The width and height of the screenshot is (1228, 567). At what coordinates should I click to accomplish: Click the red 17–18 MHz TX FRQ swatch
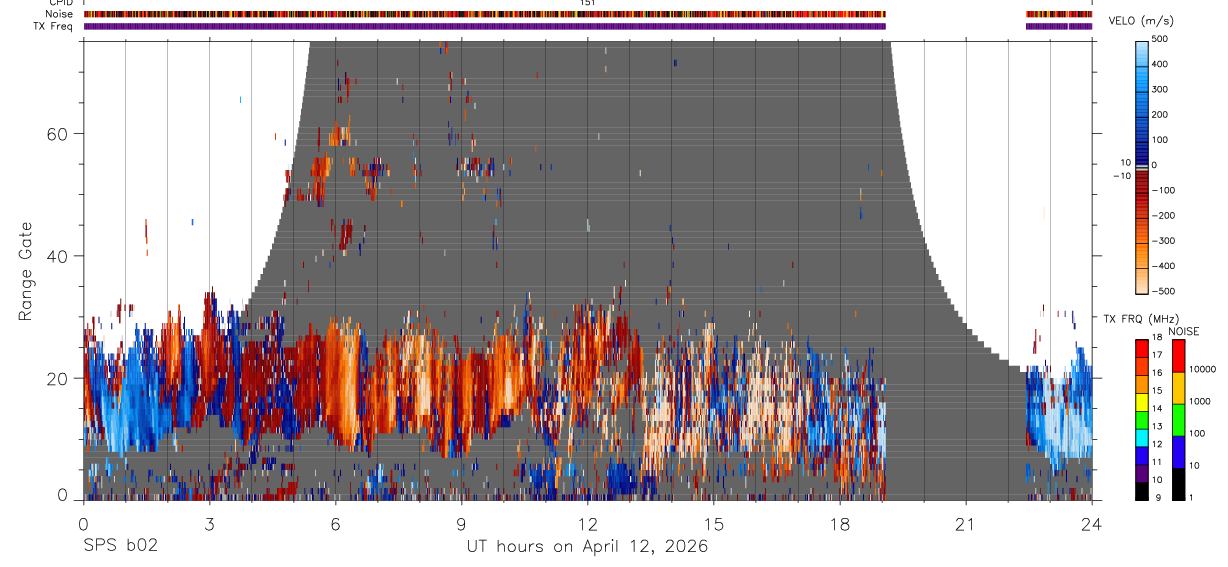pyautogui.click(x=1142, y=348)
